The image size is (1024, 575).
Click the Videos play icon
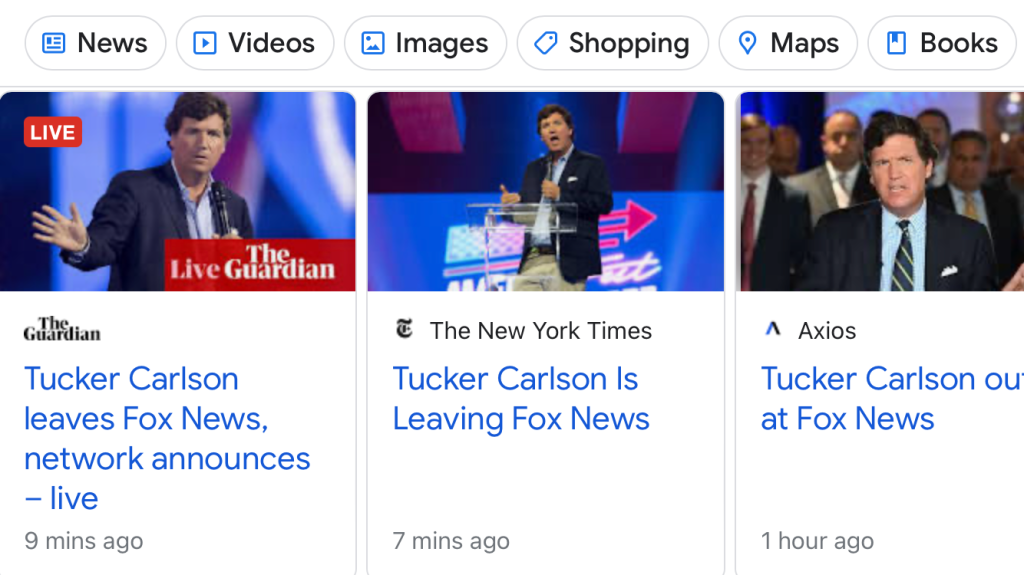tap(204, 43)
